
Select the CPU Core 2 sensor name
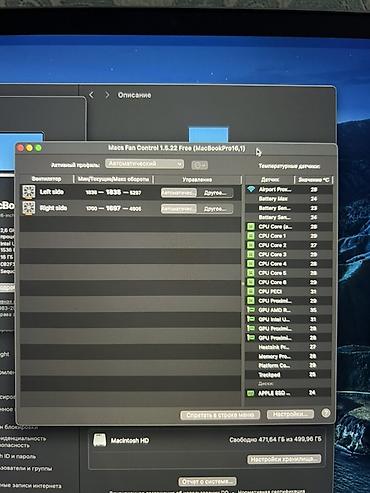[272, 245]
